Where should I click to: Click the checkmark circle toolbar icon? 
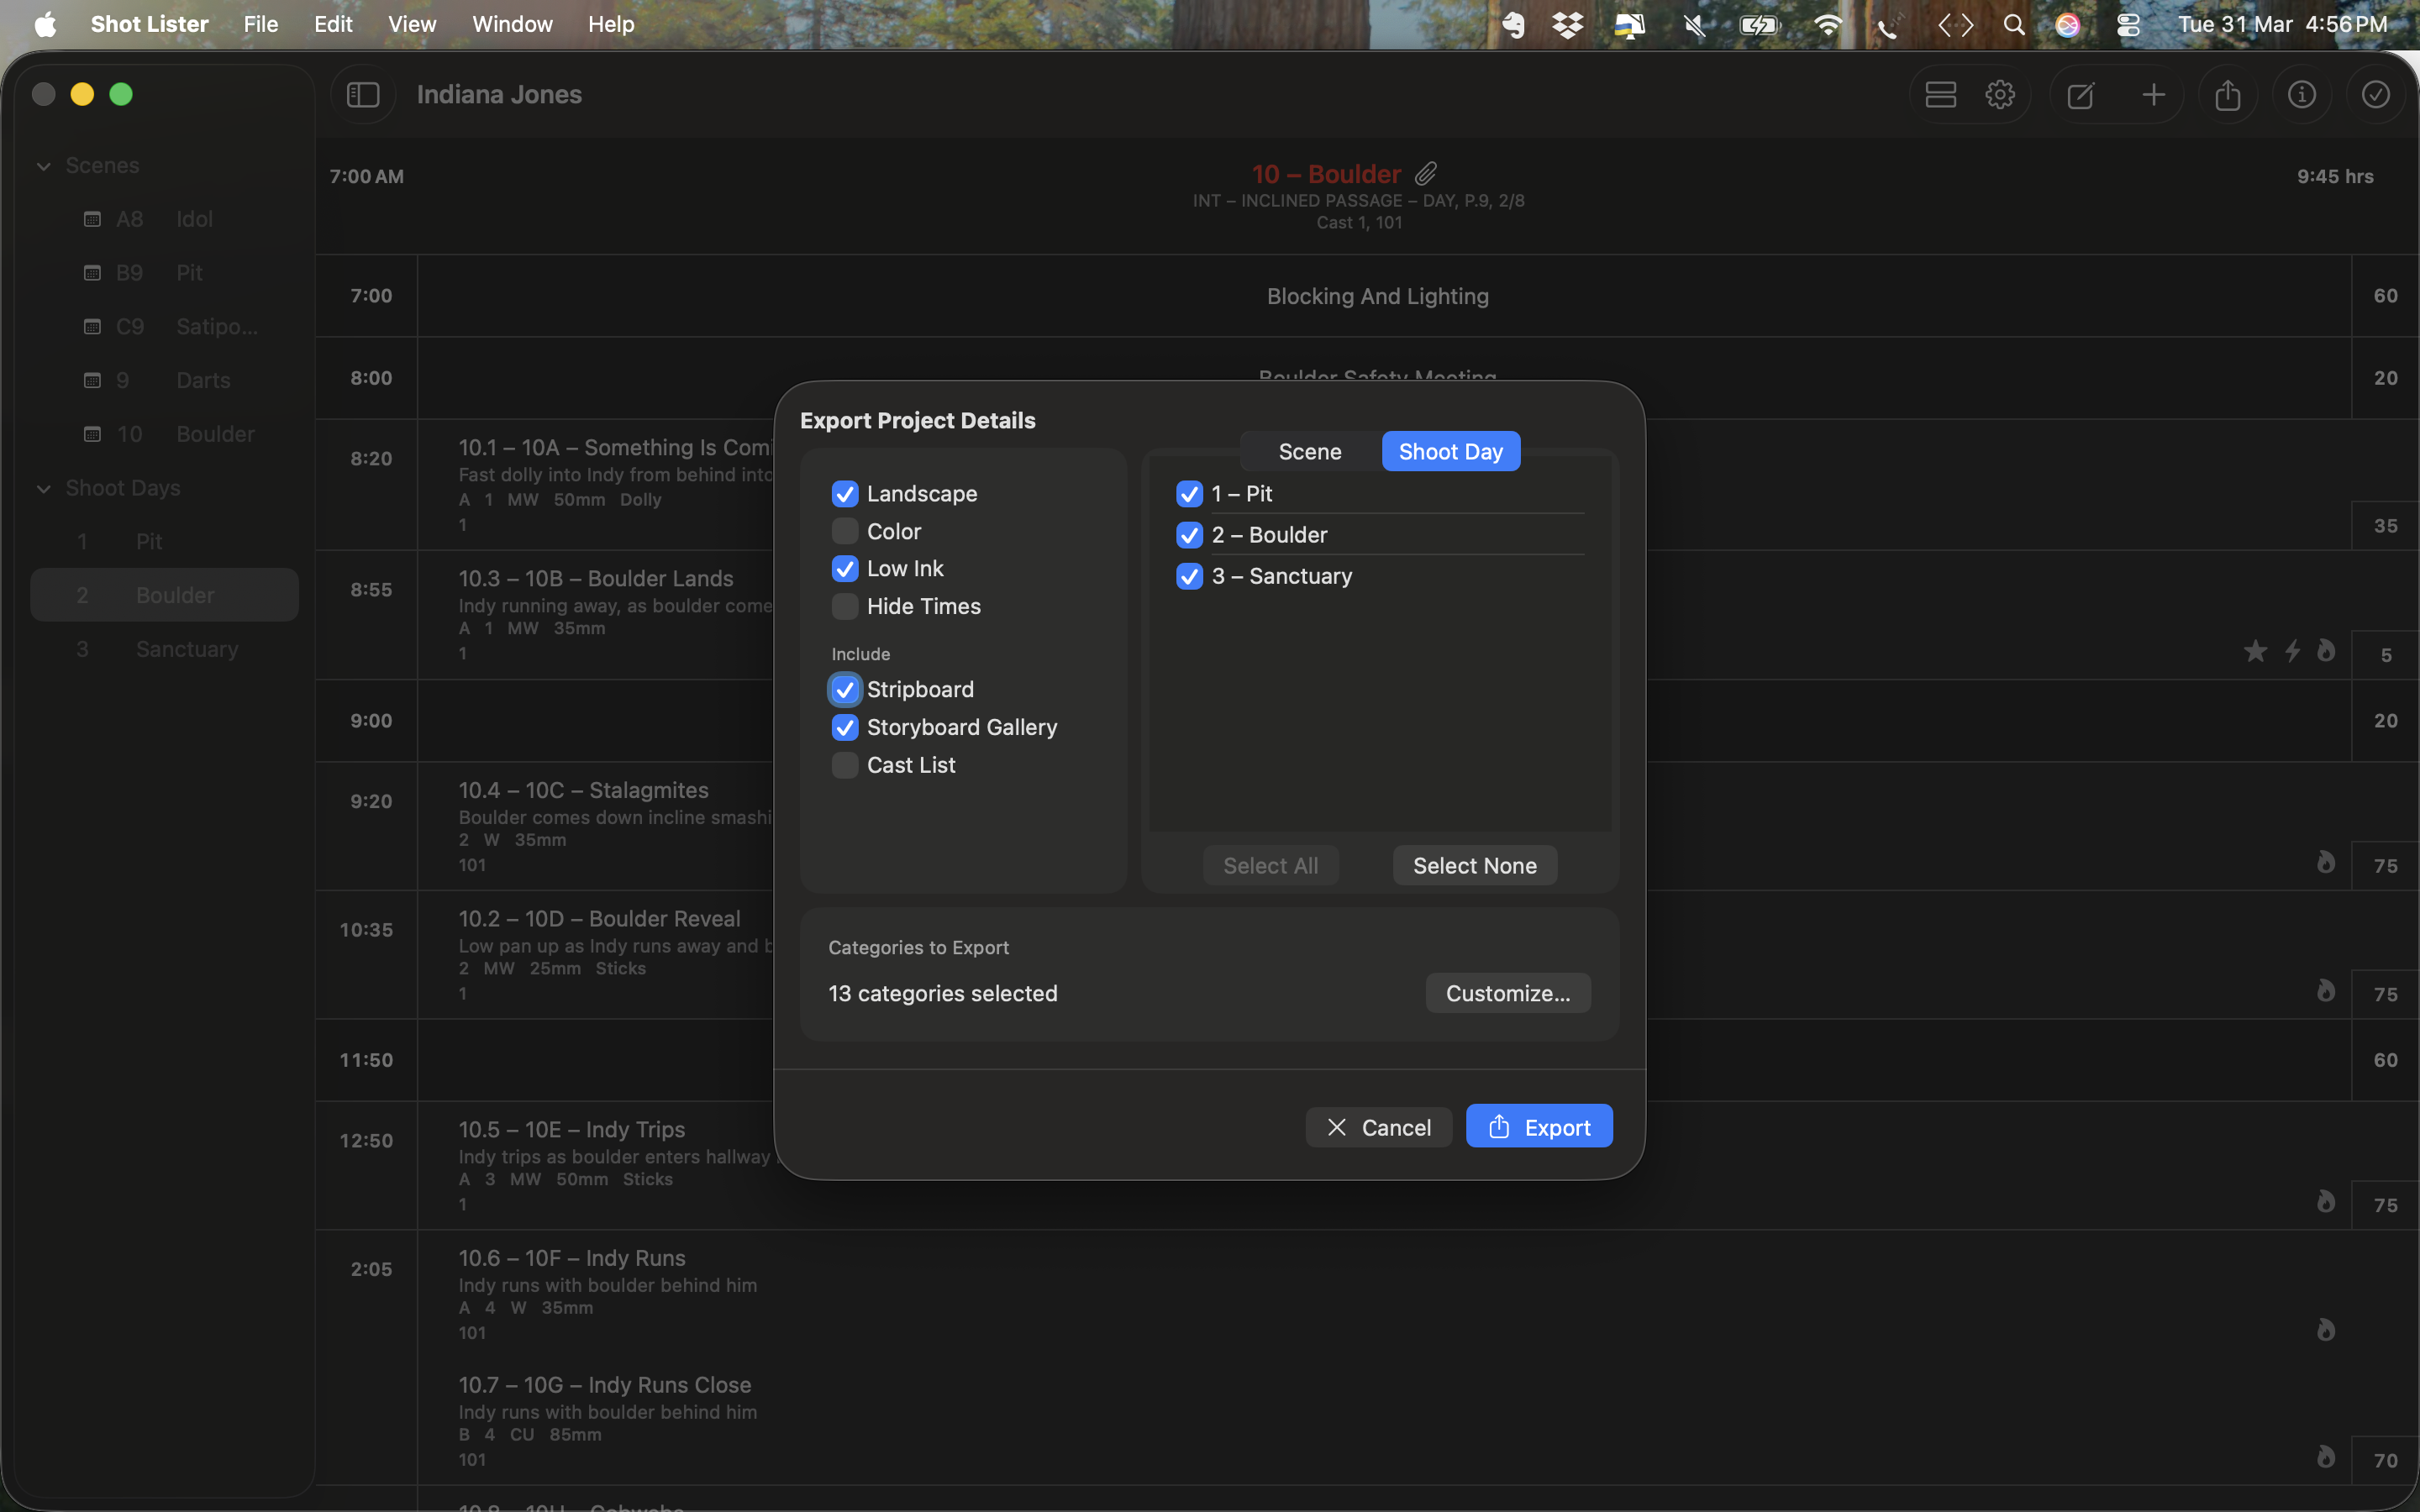(2376, 95)
